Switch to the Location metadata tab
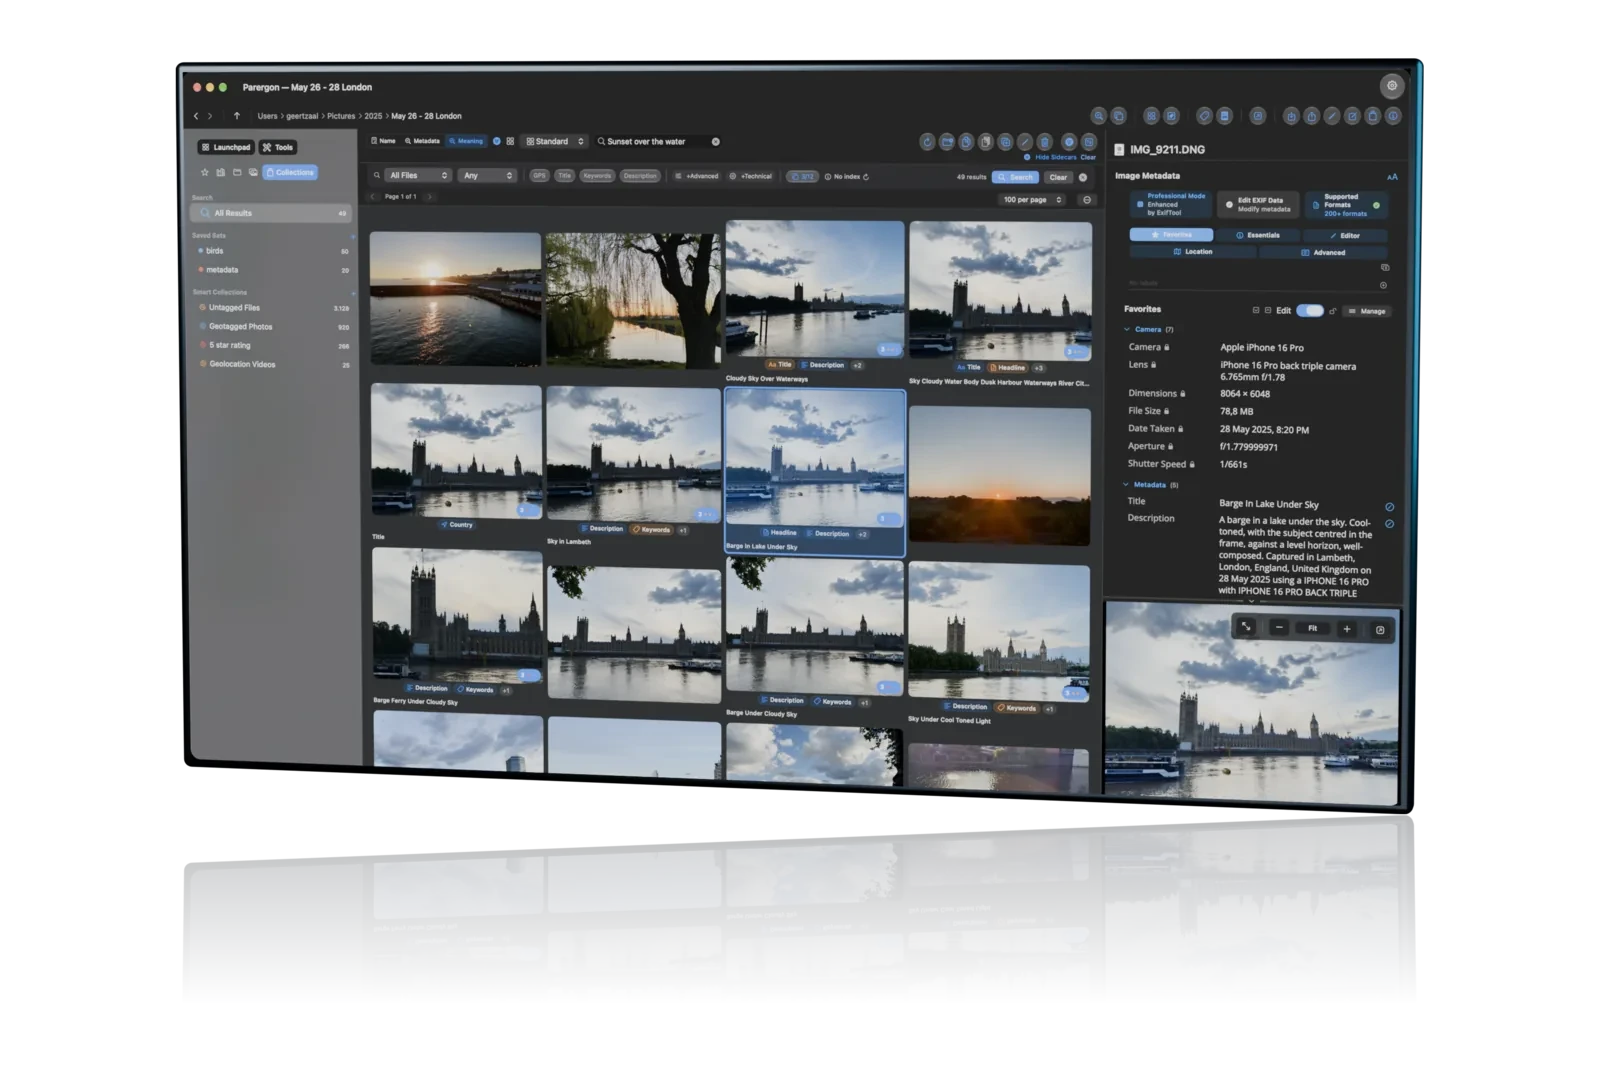1600x1066 pixels. [x=1192, y=252]
